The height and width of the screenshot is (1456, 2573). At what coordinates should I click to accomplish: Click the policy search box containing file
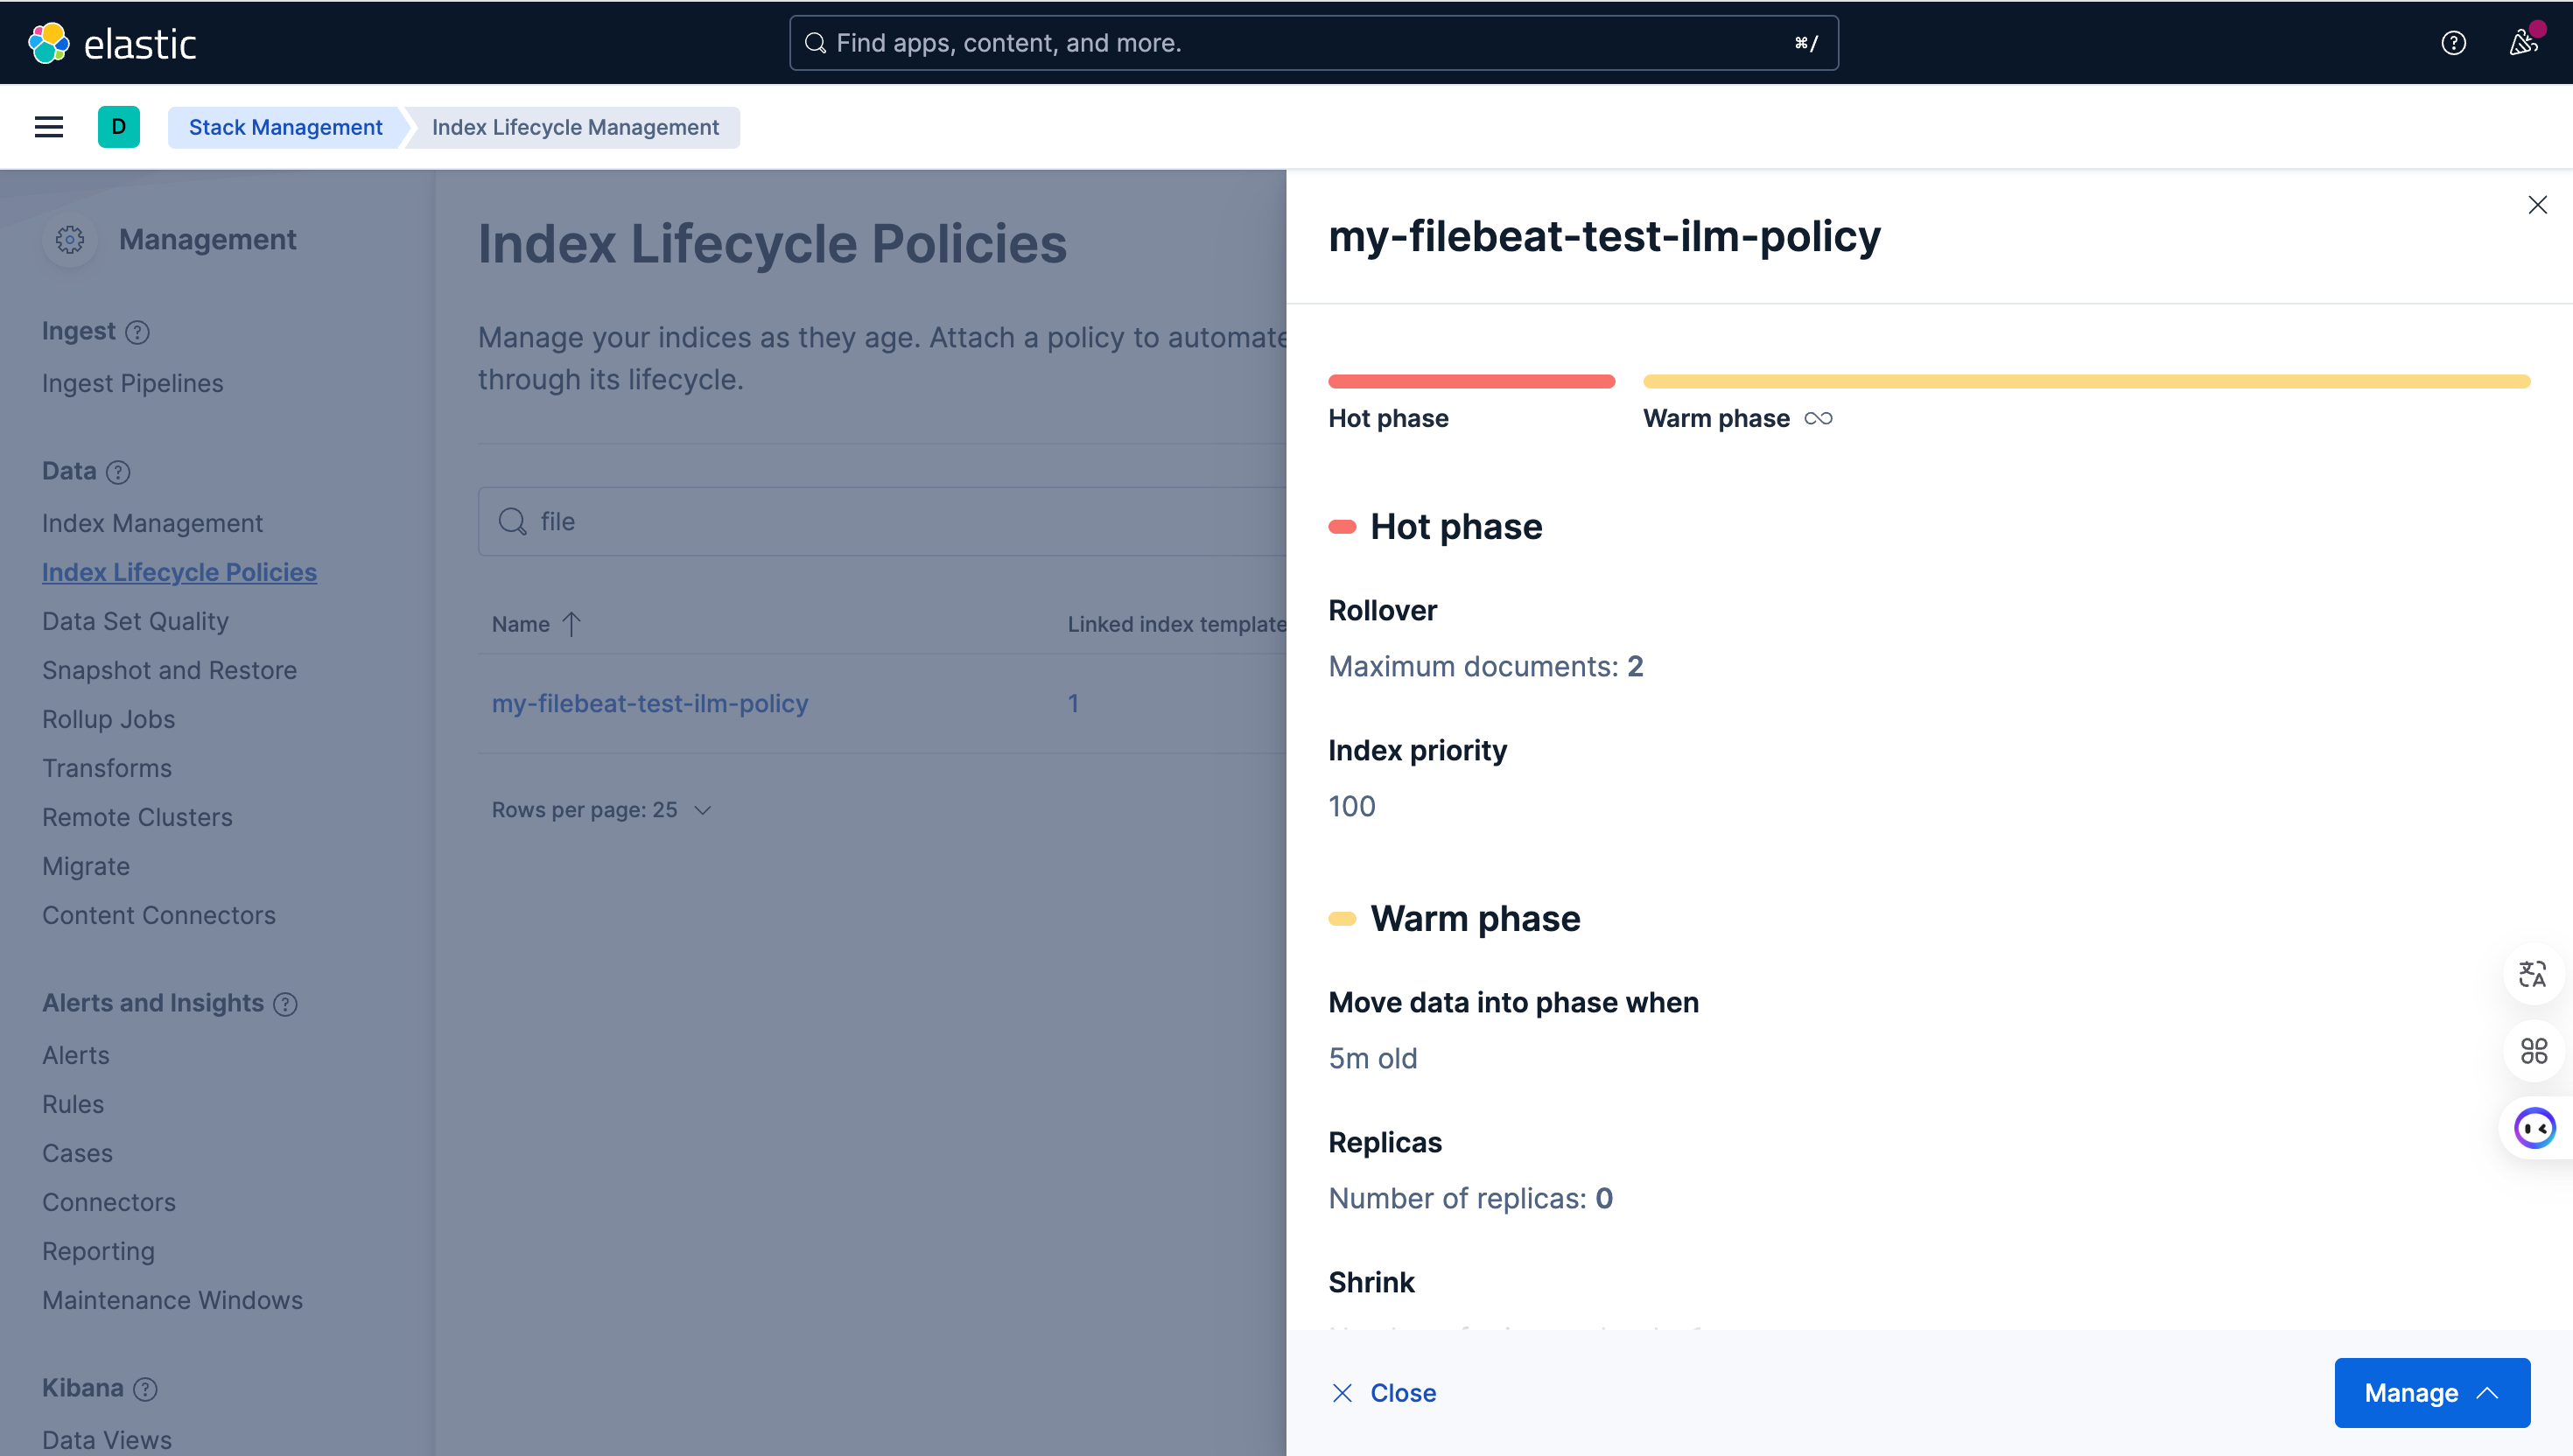(882, 522)
